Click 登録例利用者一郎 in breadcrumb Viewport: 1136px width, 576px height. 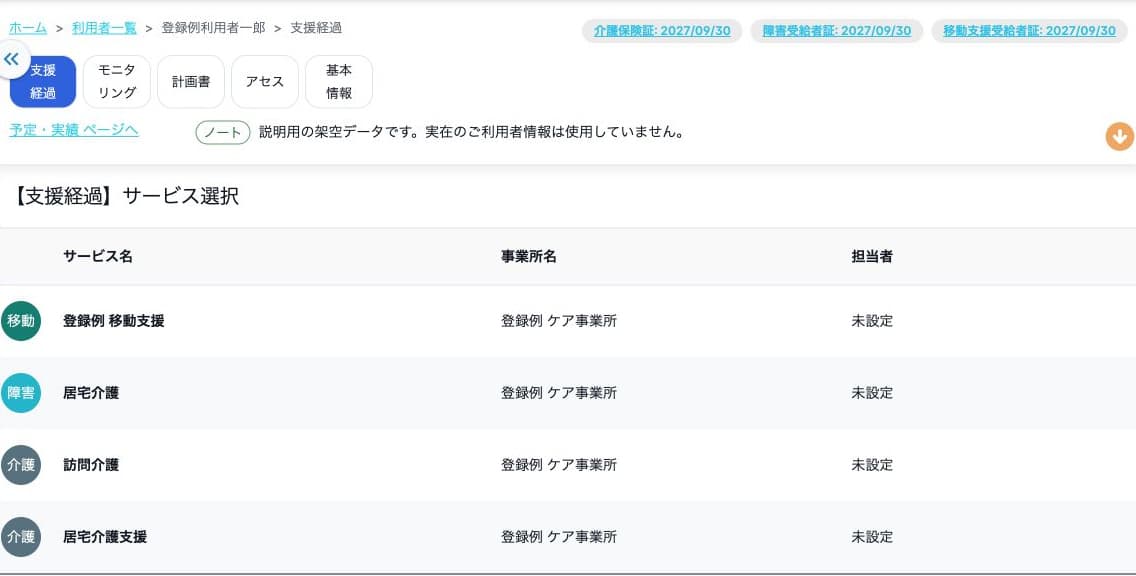(213, 28)
